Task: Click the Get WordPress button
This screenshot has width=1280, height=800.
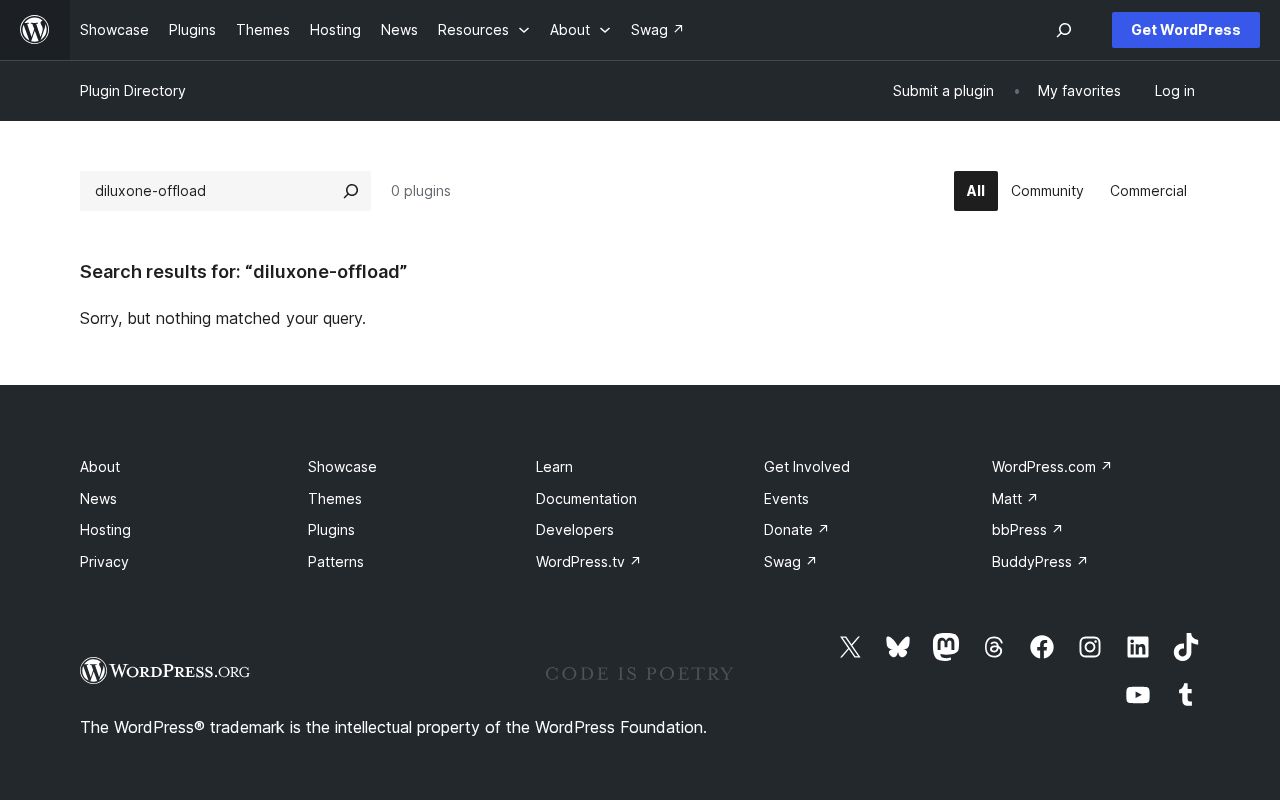Action: pyautogui.click(x=1186, y=30)
